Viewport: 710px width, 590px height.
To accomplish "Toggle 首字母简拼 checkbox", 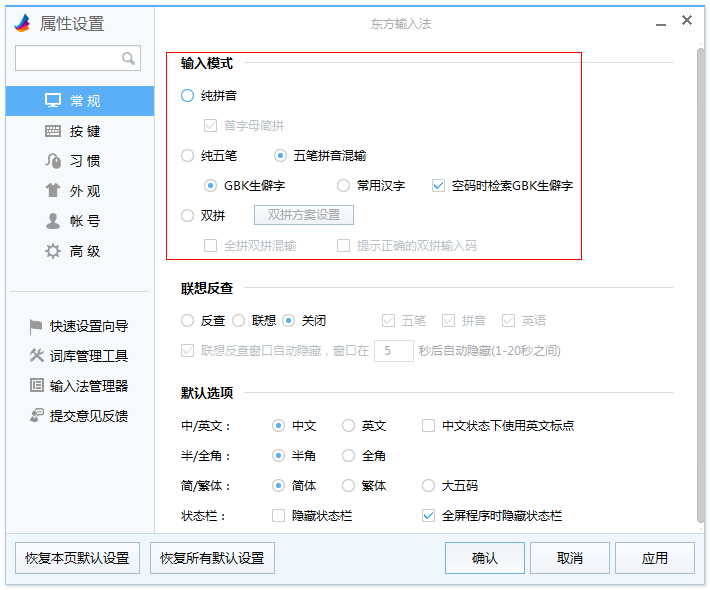I will [210, 125].
